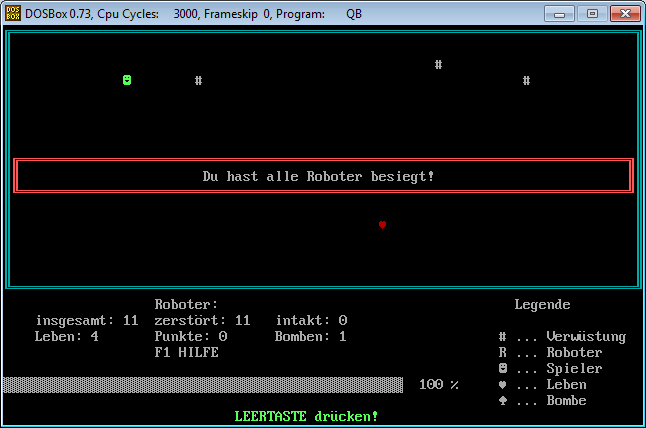Click the green player character on the playfield

(127, 80)
